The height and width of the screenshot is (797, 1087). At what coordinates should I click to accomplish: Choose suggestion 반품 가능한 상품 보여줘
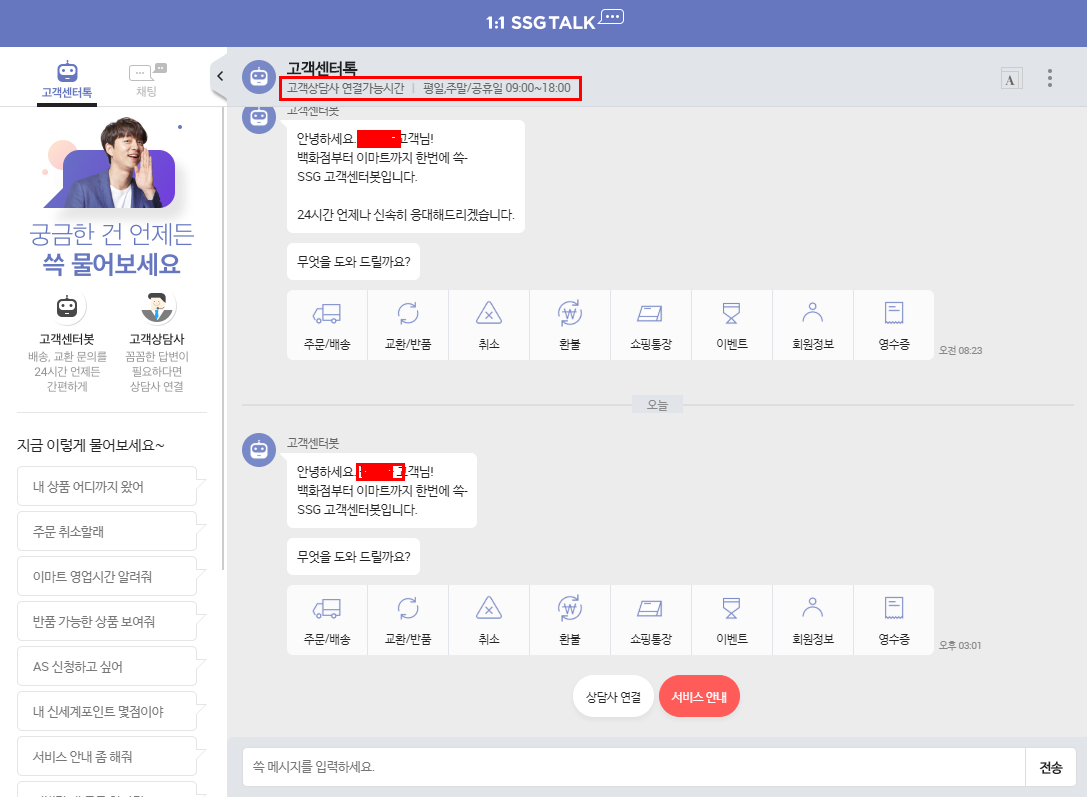(x=107, y=622)
